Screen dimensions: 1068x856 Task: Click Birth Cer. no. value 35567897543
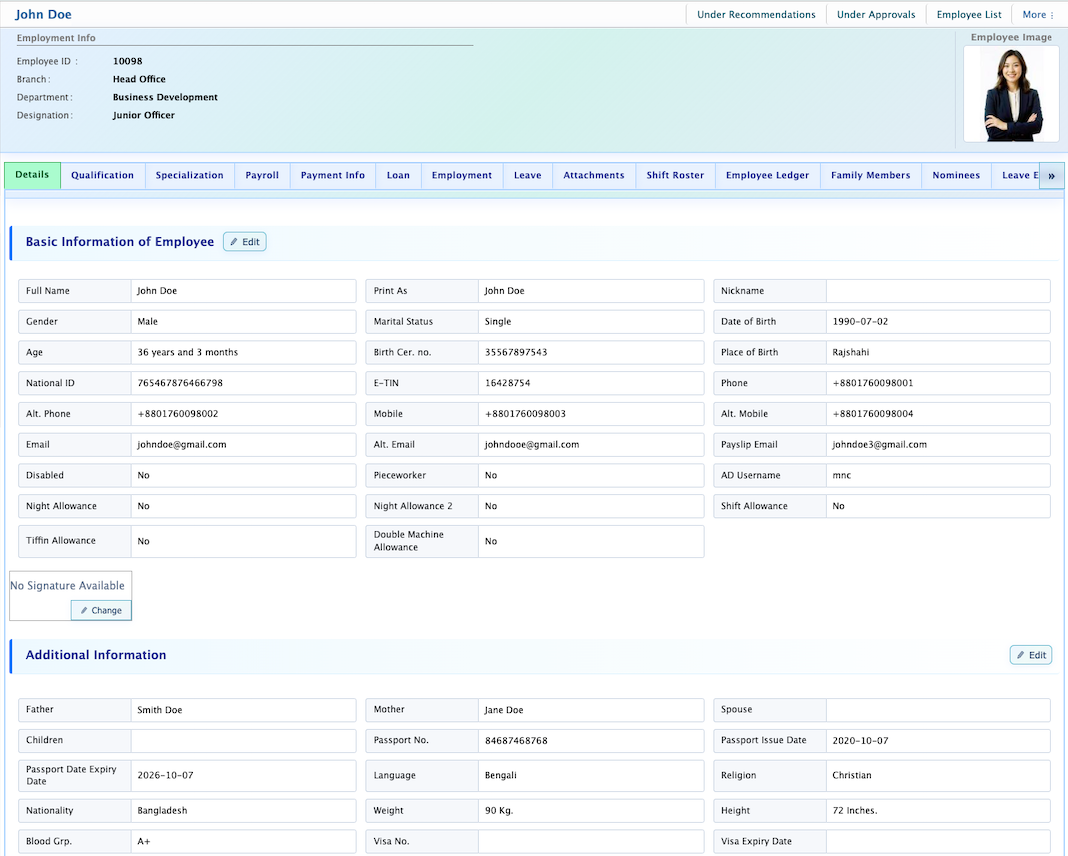coord(516,352)
